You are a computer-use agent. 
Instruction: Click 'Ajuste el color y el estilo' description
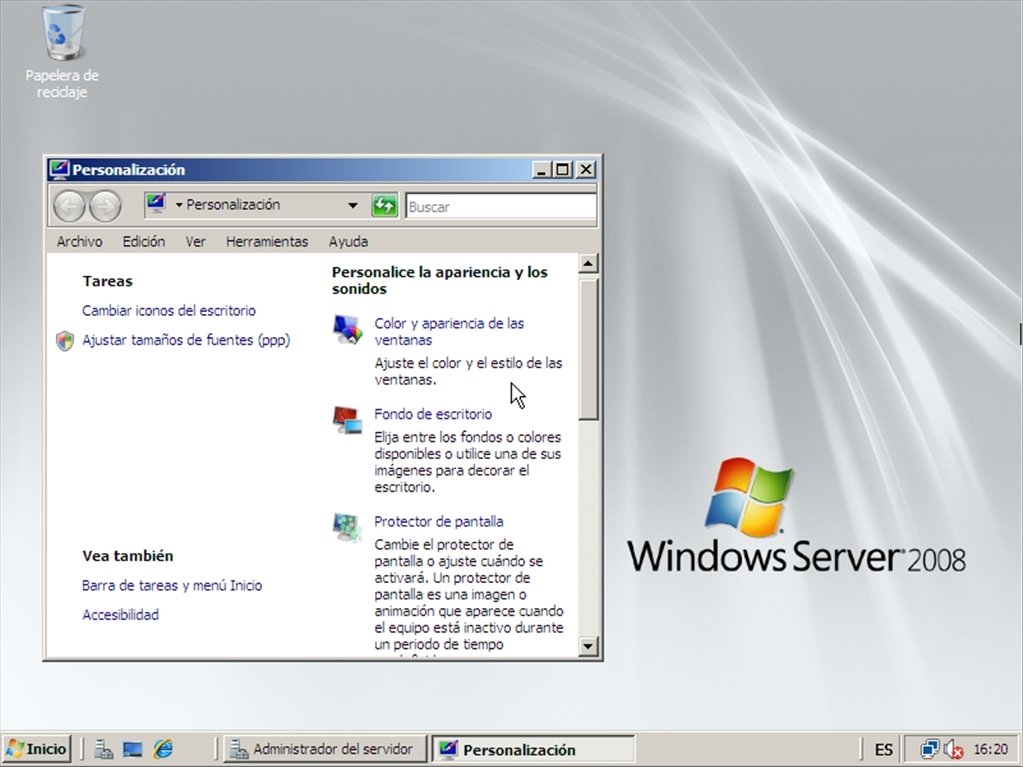468,371
